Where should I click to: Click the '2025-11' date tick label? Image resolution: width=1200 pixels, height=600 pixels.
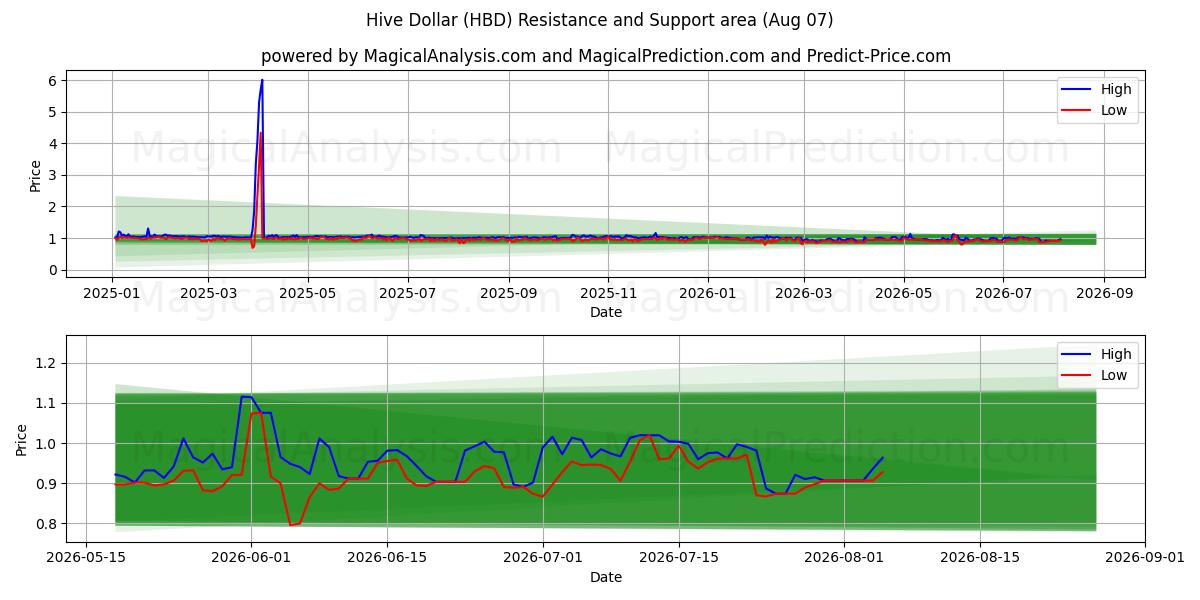pos(608,292)
